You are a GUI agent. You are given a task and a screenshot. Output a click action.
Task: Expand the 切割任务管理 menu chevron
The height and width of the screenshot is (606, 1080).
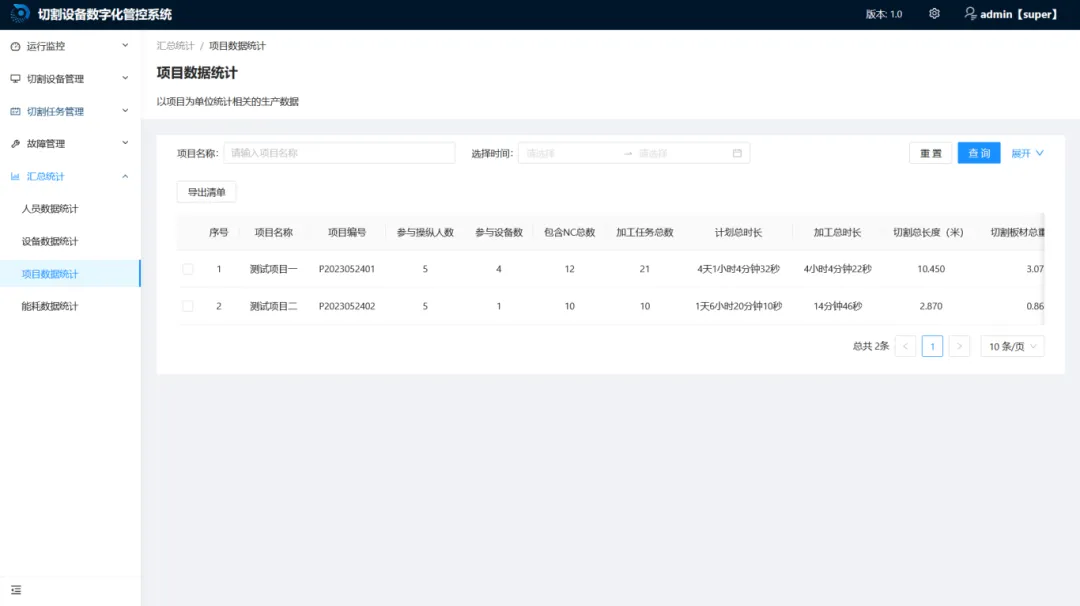(x=125, y=111)
